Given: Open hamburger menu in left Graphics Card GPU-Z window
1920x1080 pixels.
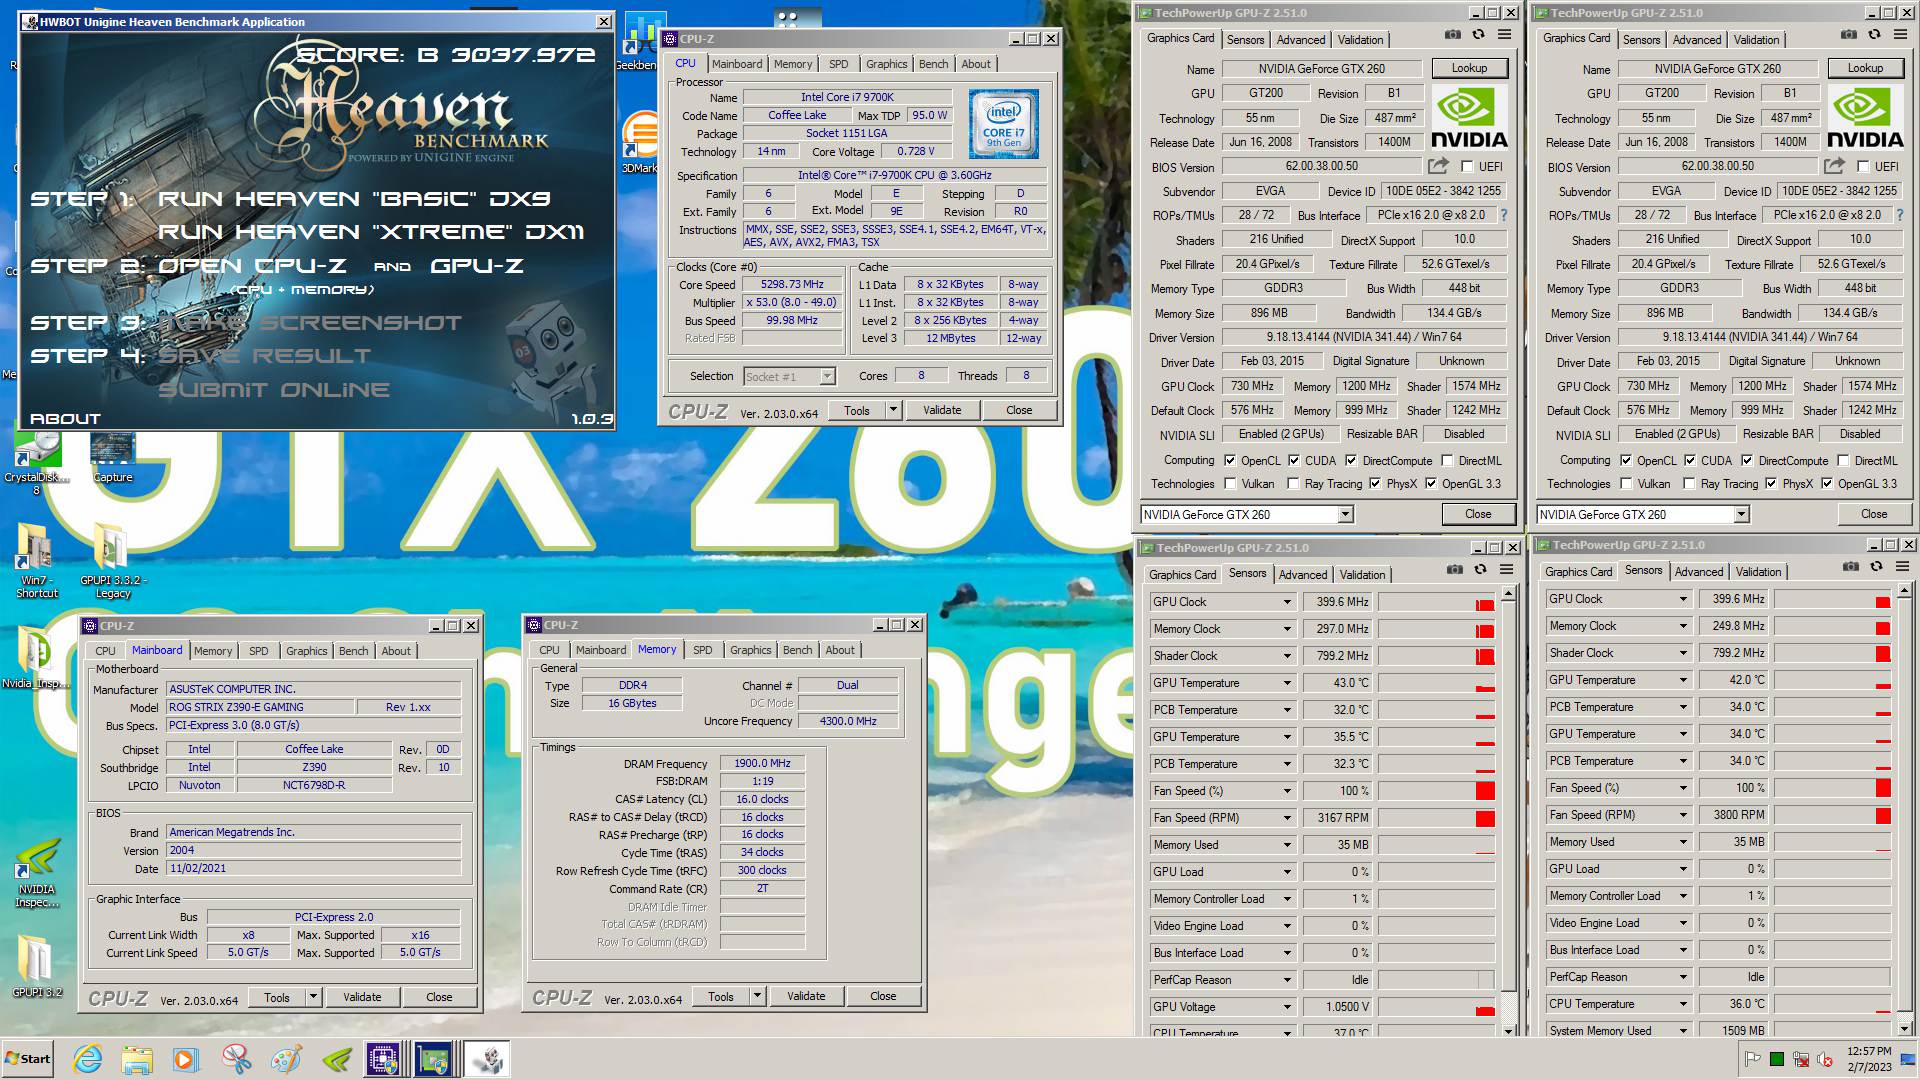Looking at the screenshot, I should pos(1504,35).
